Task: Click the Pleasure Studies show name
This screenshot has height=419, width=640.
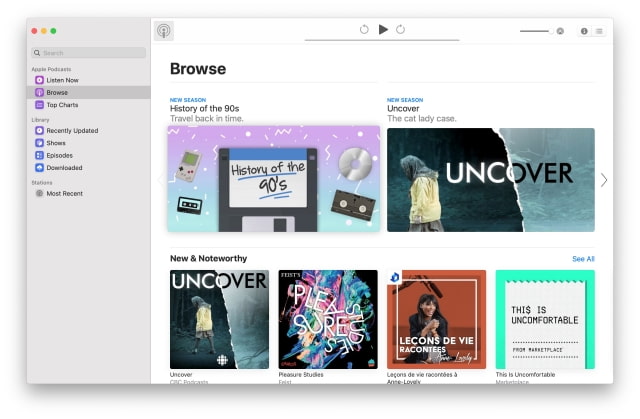Action: (301, 375)
